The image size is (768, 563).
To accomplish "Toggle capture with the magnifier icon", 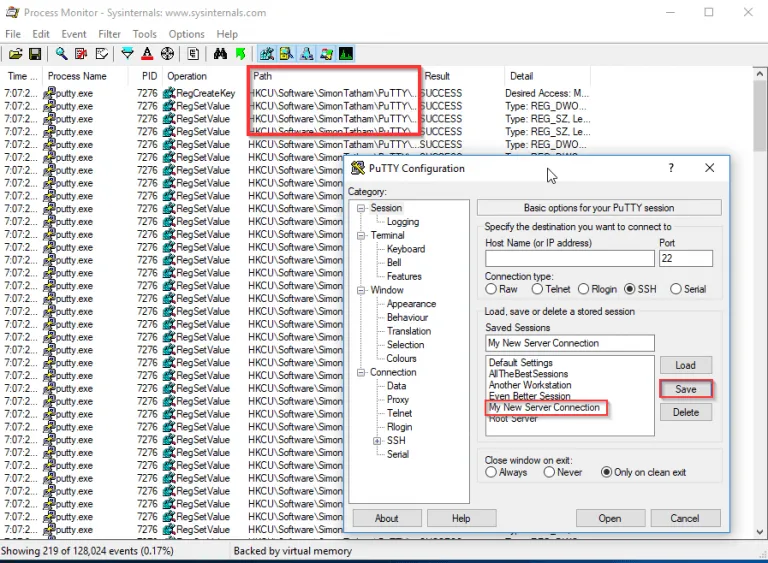I will pyautogui.click(x=62, y=54).
